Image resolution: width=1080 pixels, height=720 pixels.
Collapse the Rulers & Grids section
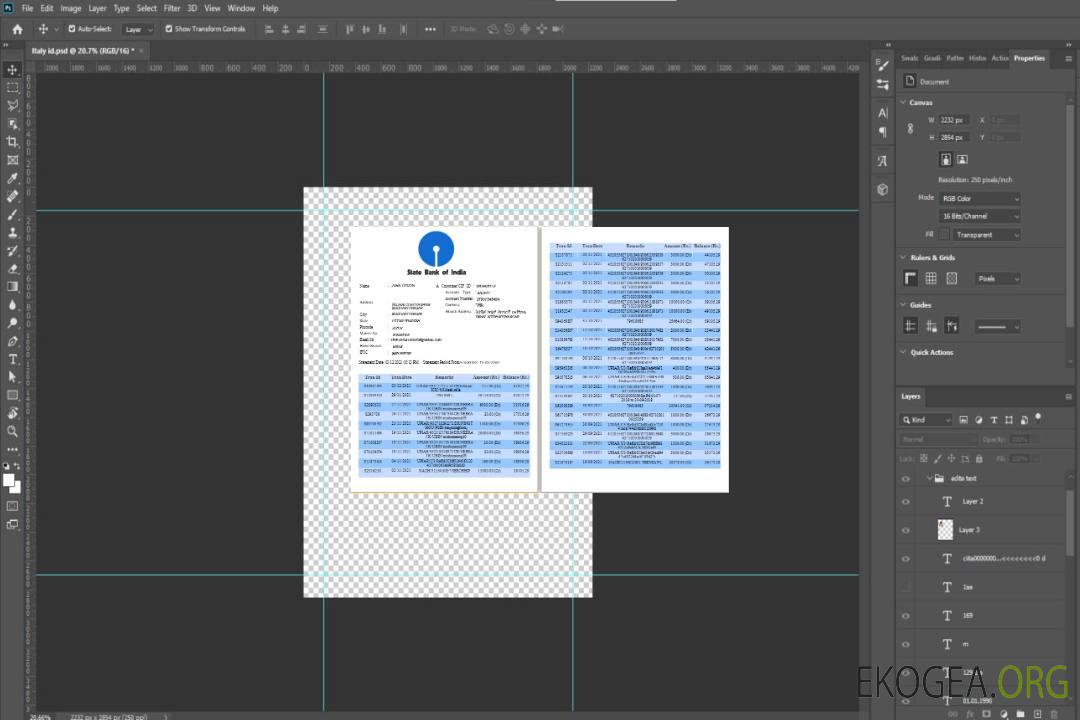coord(904,258)
